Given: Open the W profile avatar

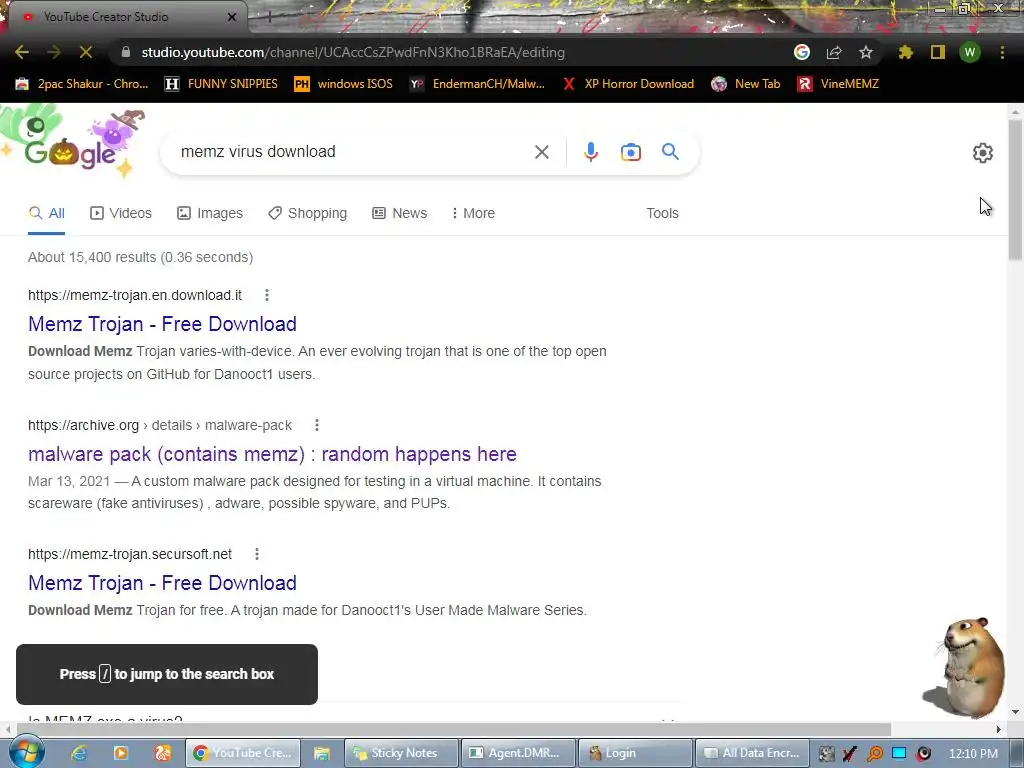Looking at the screenshot, I should [970, 52].
